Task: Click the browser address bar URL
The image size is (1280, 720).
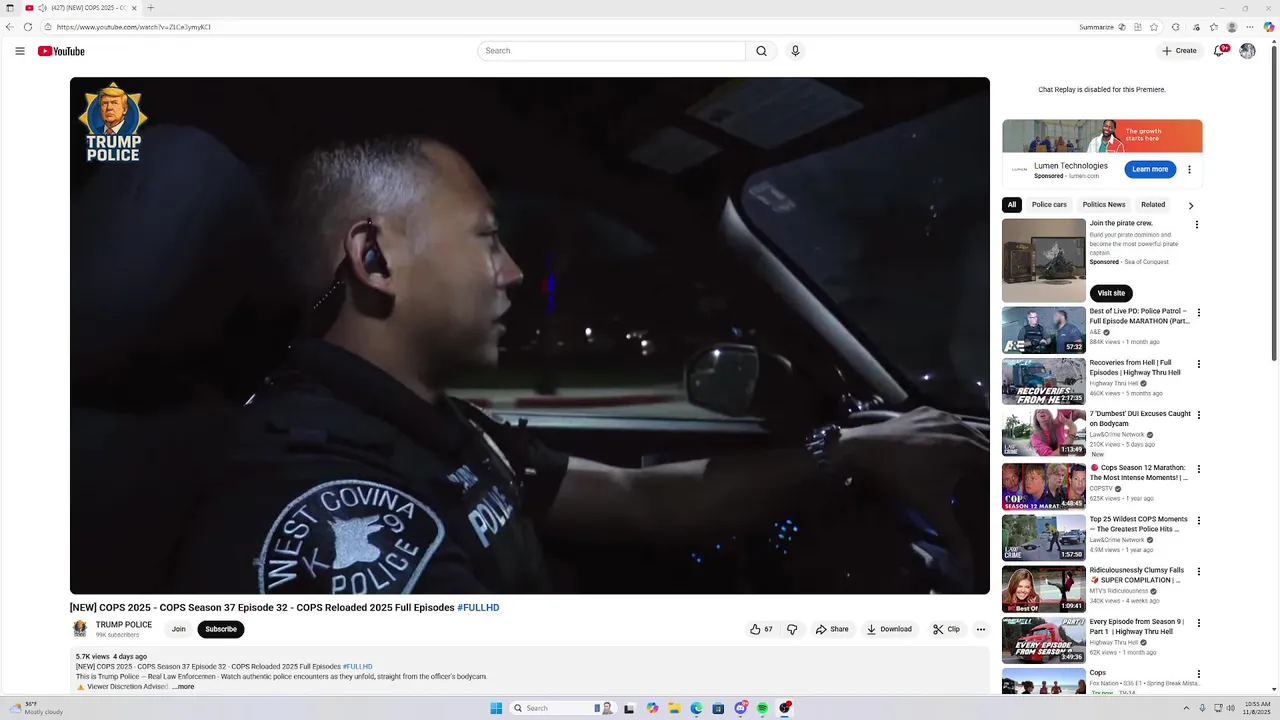Action: coord(134,27)
